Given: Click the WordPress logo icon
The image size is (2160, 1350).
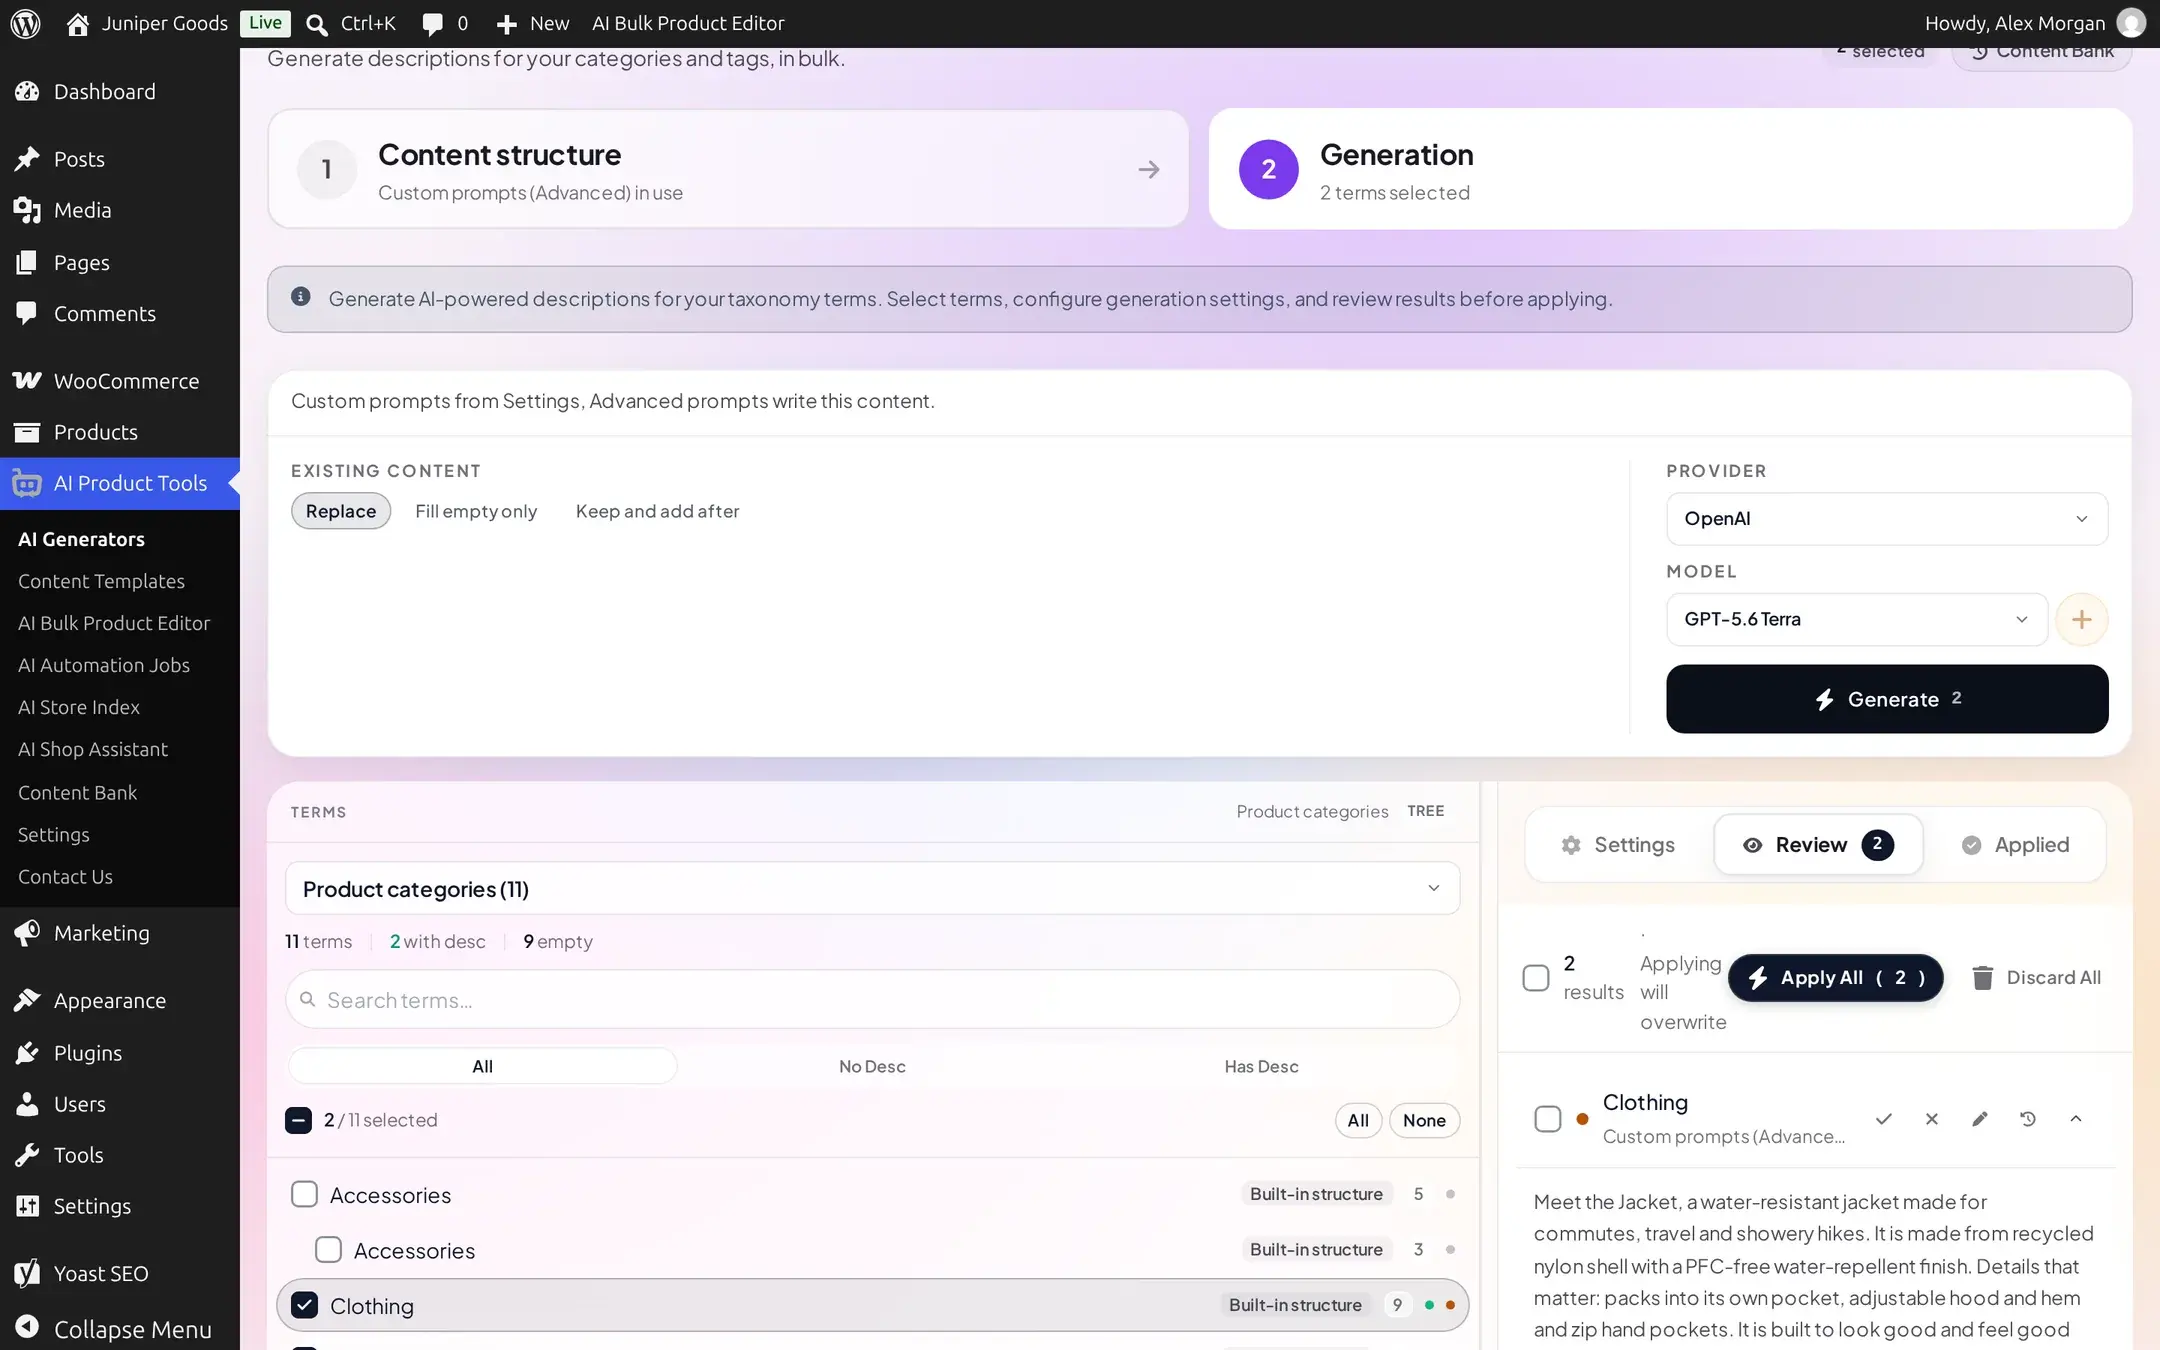Looking at the screenshot, I should (25, 23).
